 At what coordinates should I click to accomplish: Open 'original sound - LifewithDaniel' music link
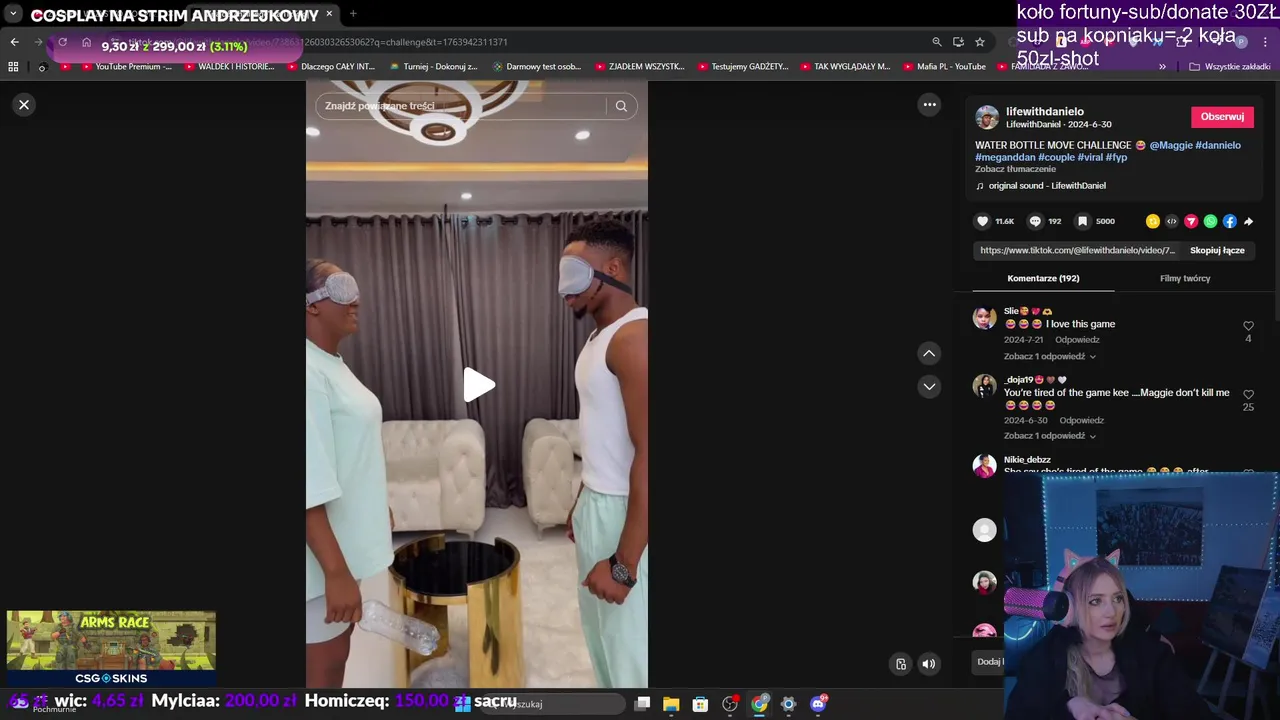point(1046,186)
